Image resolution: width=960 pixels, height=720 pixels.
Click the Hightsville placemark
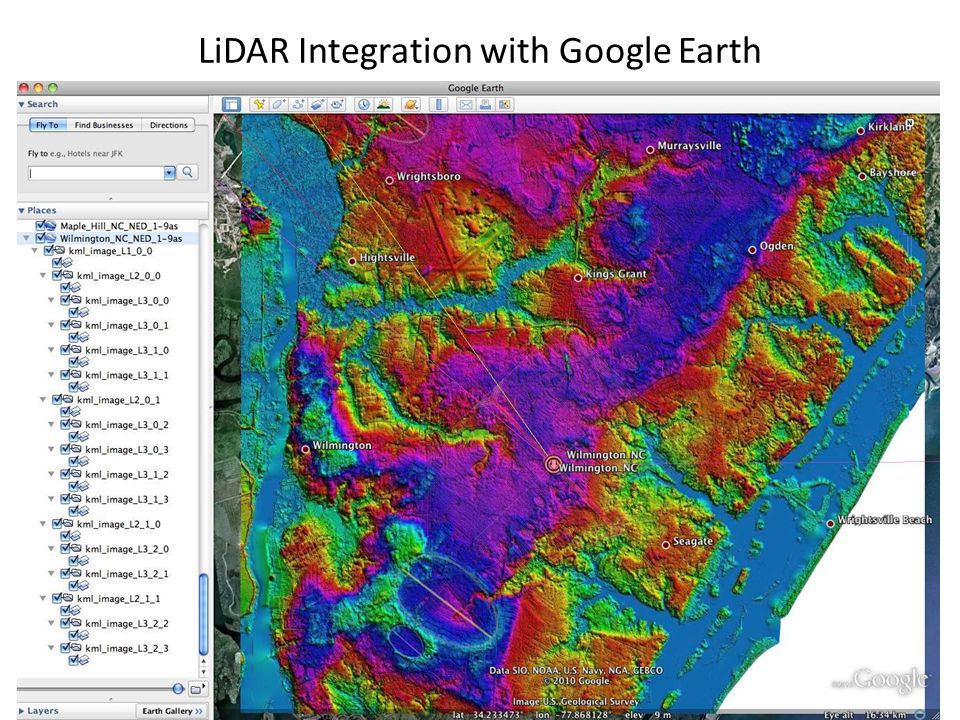[353, 261]
